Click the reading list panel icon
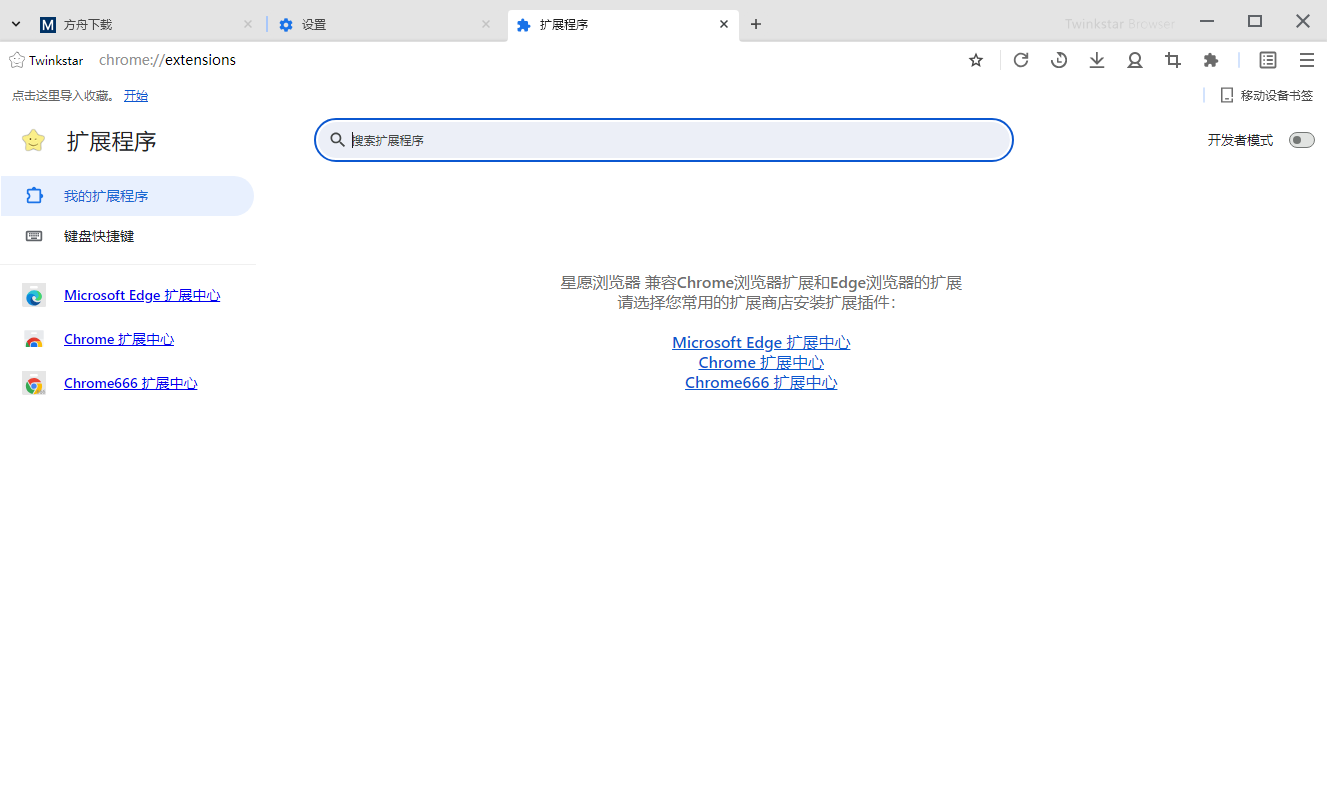This screenshot has height=800, width=1327. tap(1267, 60)
